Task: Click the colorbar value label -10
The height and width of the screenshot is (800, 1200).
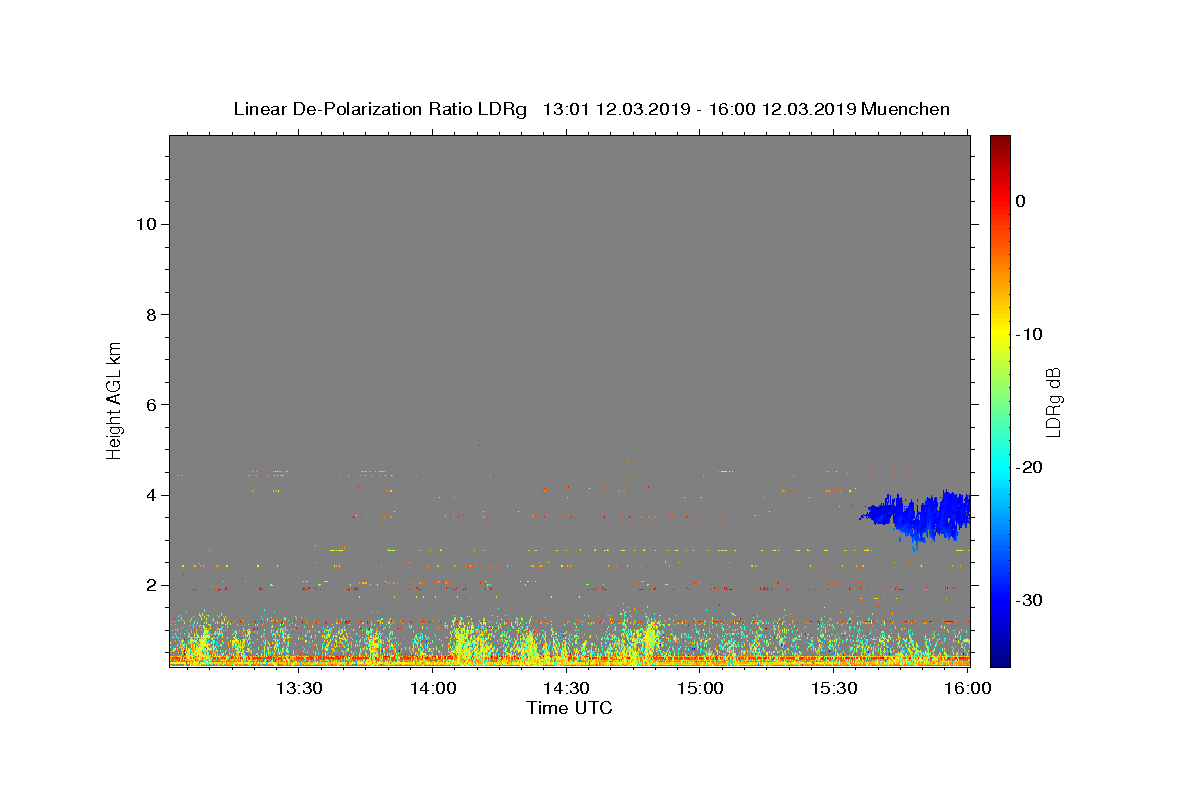Action: coord(1030,334)
